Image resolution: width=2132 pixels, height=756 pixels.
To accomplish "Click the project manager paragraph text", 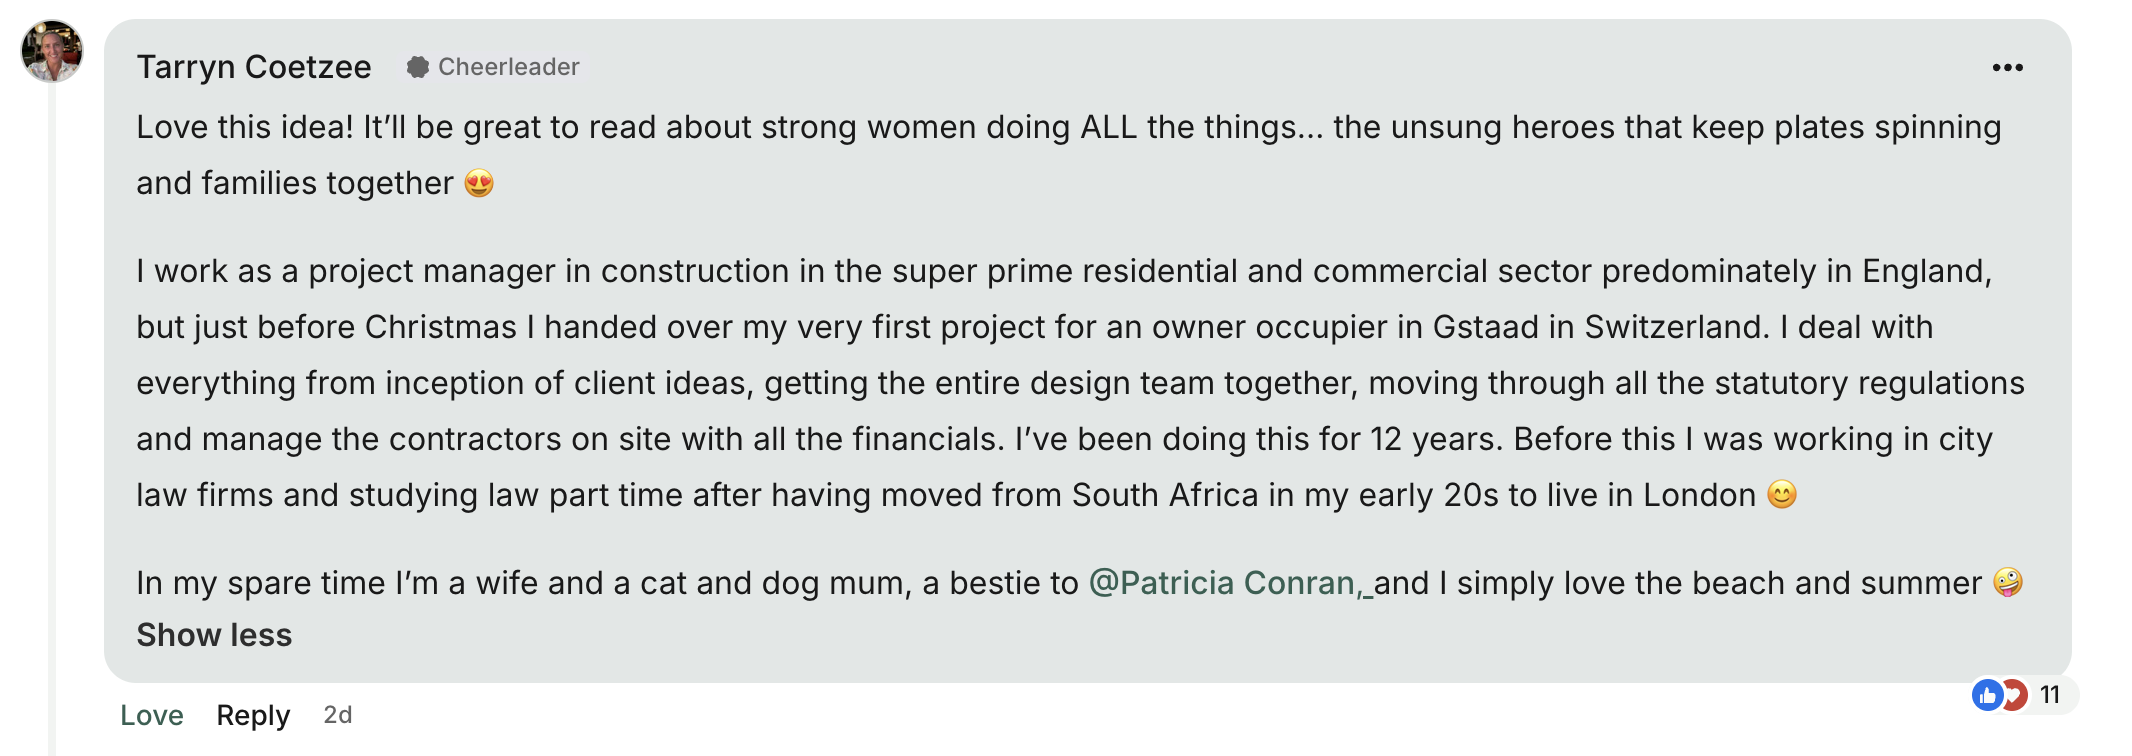I will (x=1000, y=383).
